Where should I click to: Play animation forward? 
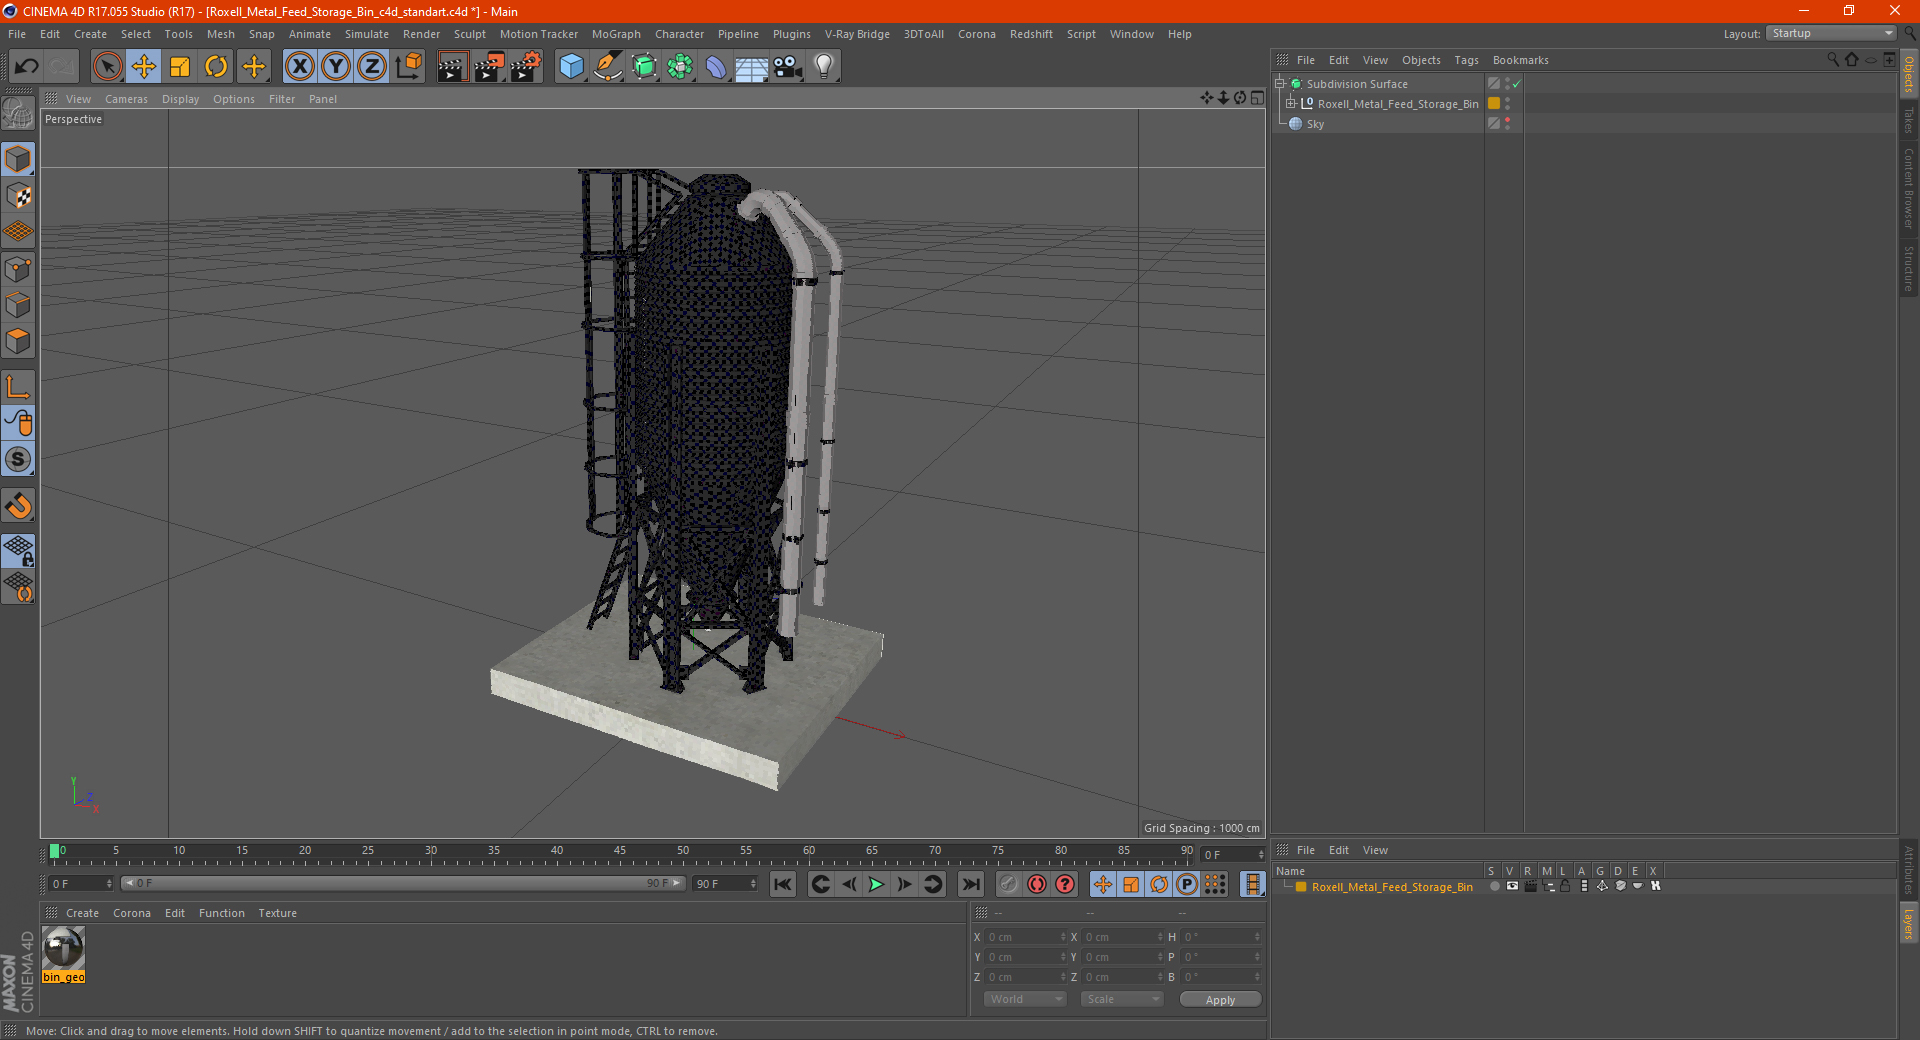click(x=876, y=884)
